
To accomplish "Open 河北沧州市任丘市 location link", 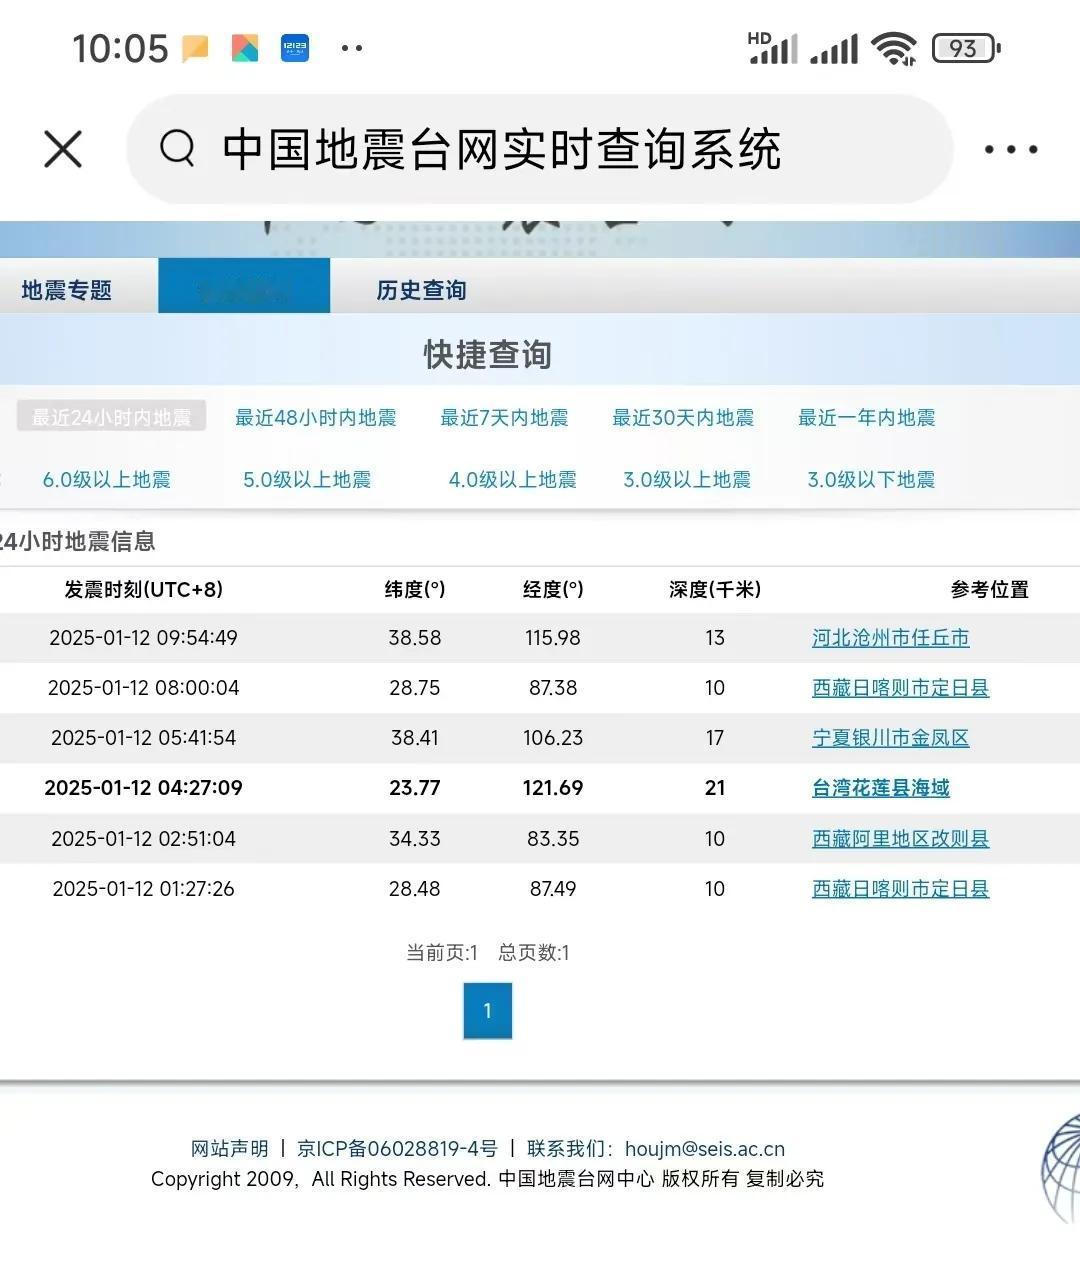I will tap(890, 638).
